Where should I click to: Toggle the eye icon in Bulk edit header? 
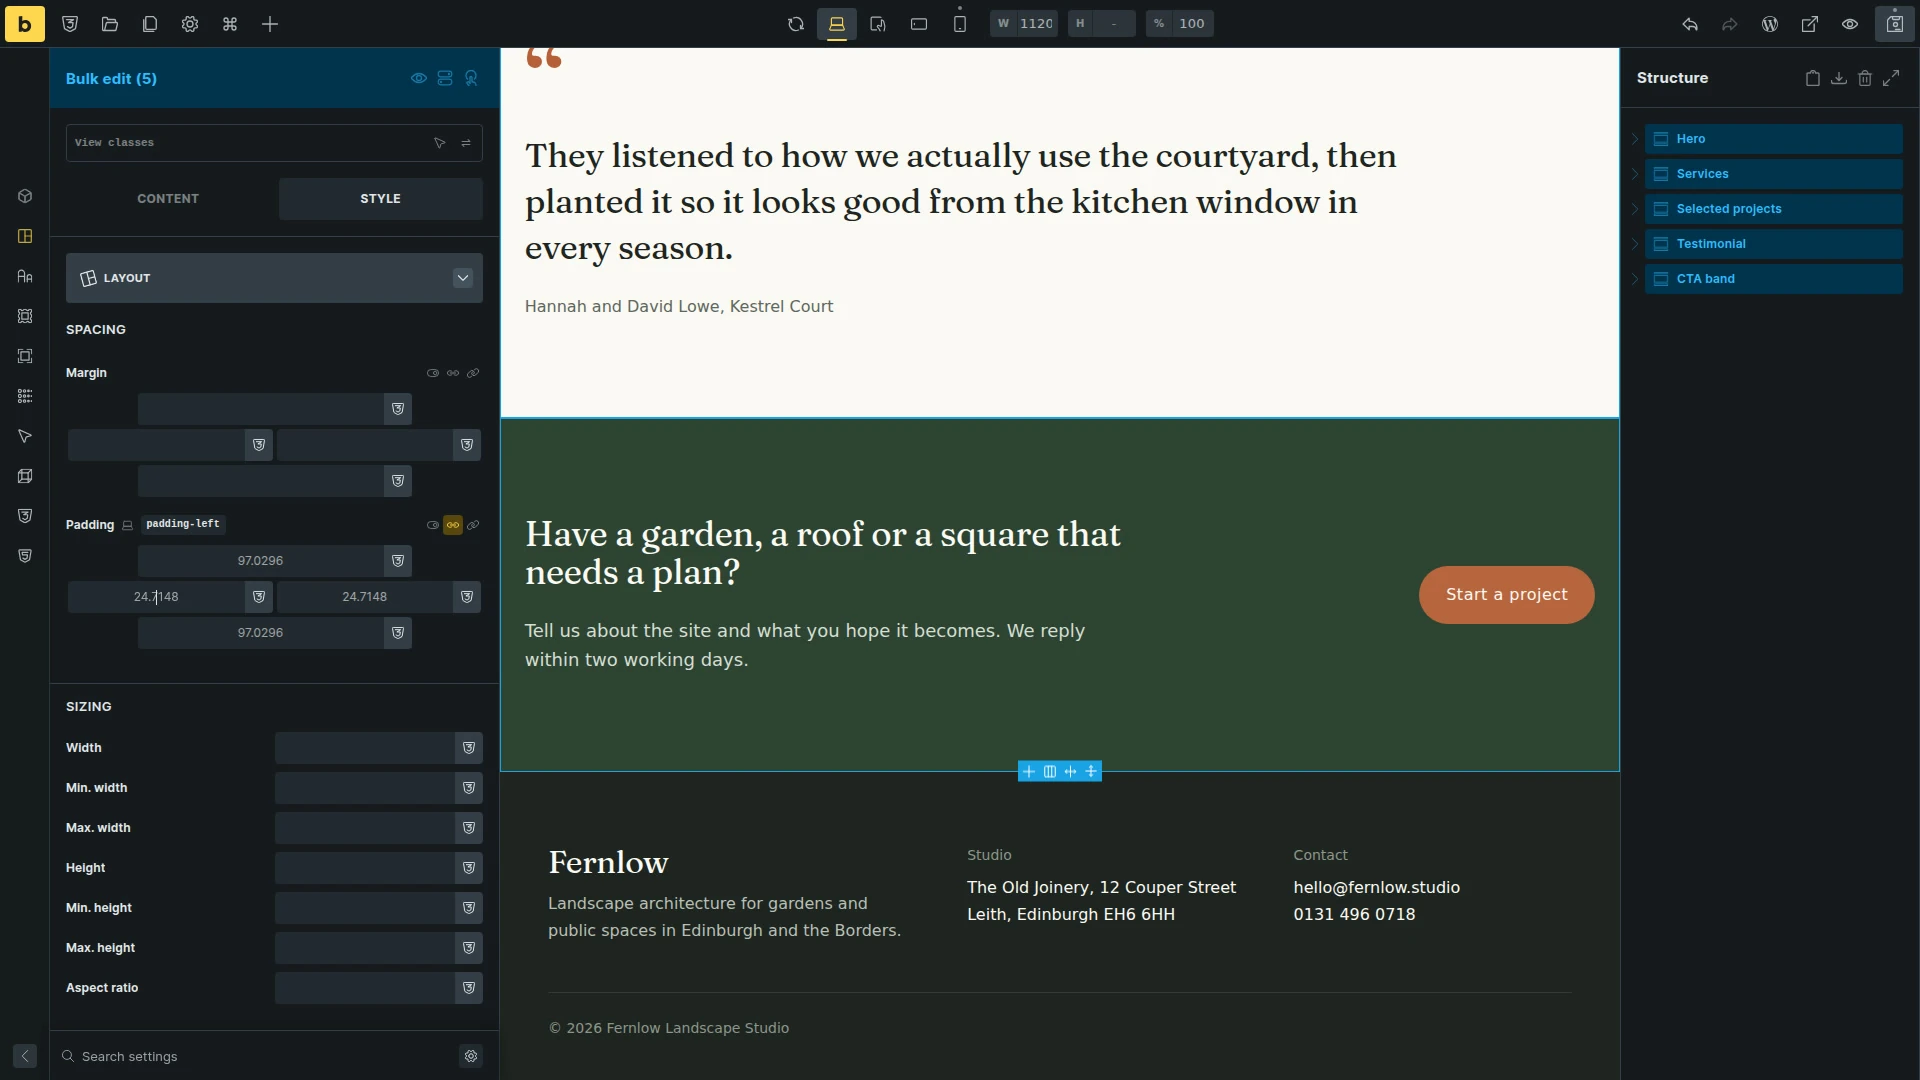pos(419,78)
